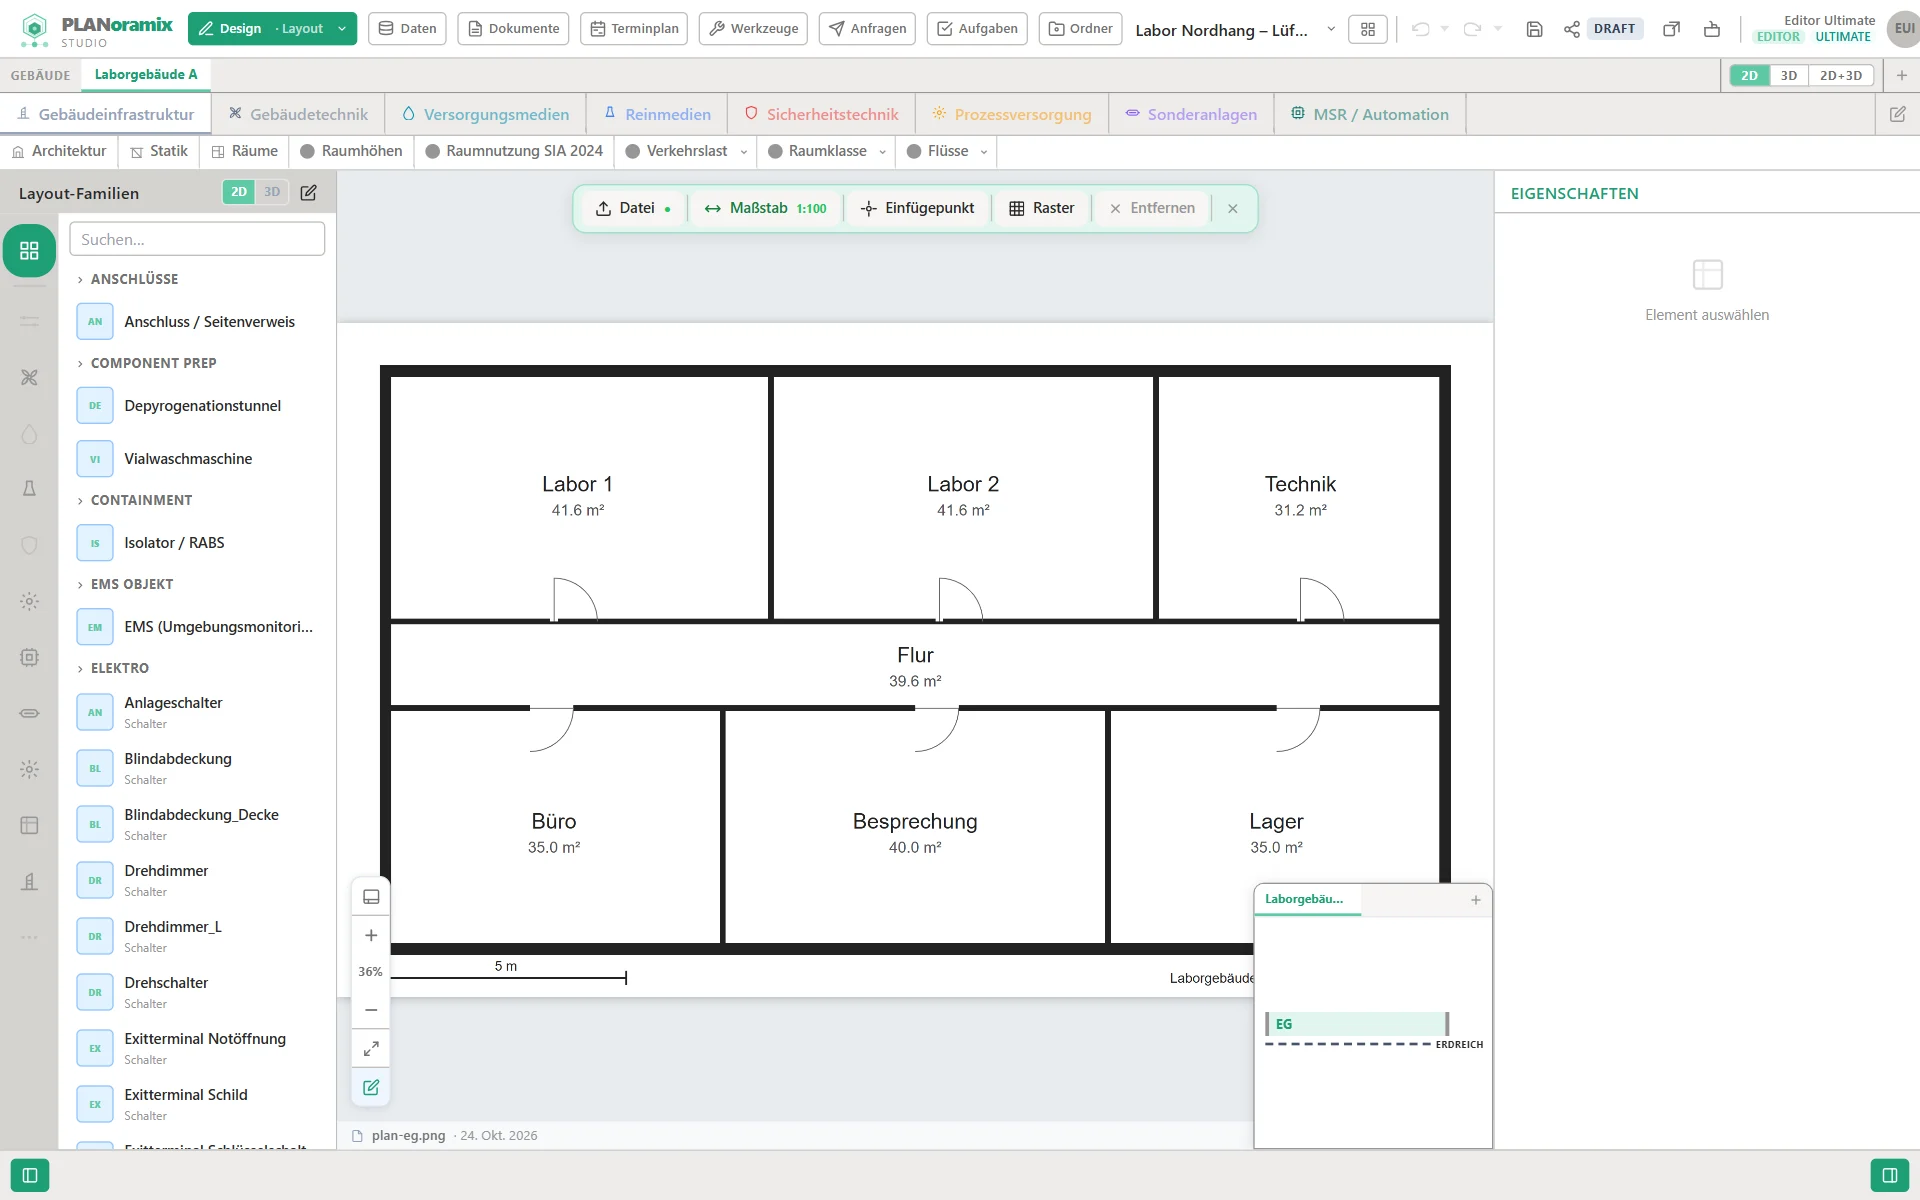Click the Maßstab 1:100 button
The width and height of the screenshot is (1920, 1200).
click(x=765, y=208)
